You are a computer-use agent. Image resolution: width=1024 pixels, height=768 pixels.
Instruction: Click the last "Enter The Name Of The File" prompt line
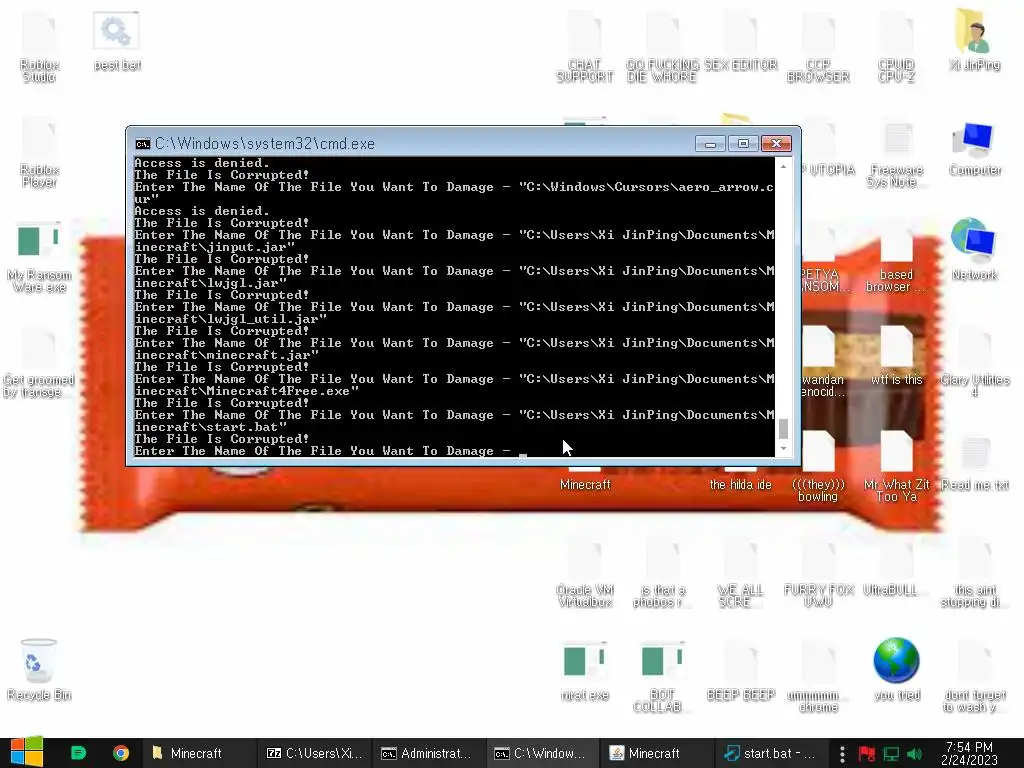(323, 451)
